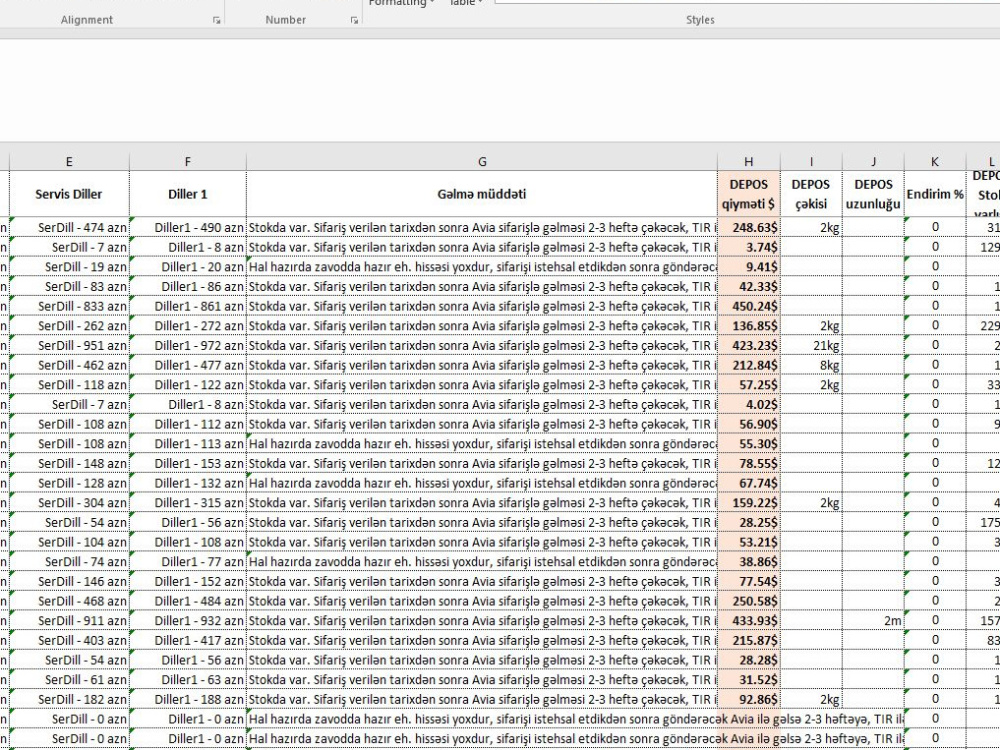Select cell 'Diller1 - 20 azn'

(x=188, y=267)
